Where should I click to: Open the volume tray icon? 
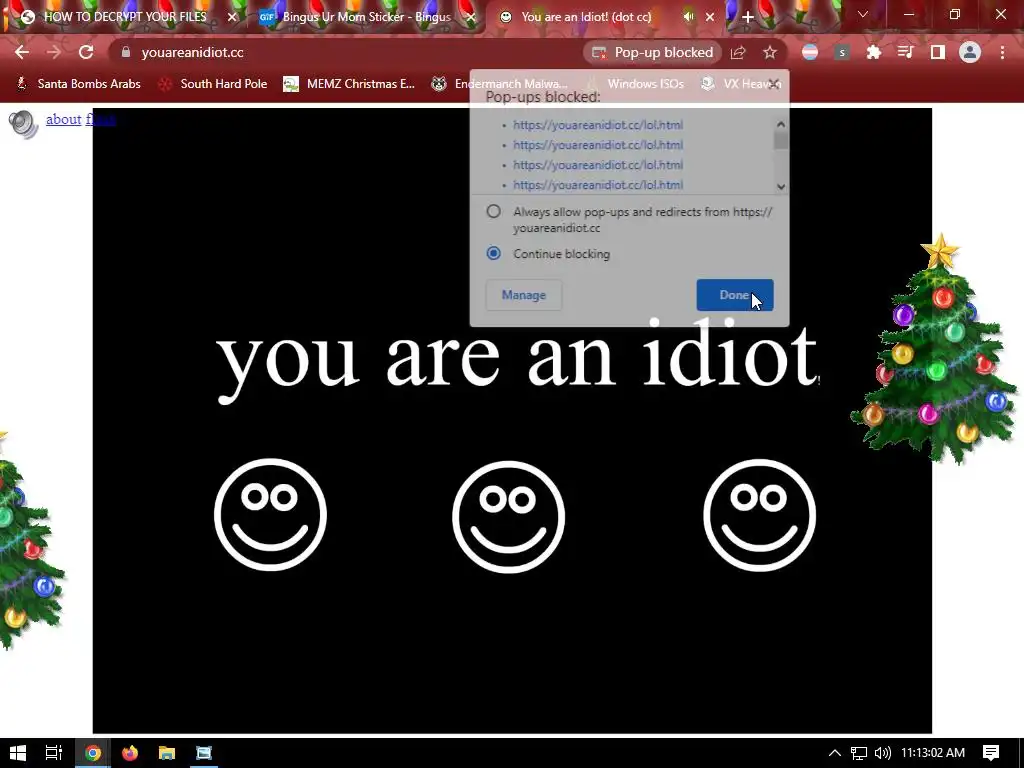[x=882, y=753]
